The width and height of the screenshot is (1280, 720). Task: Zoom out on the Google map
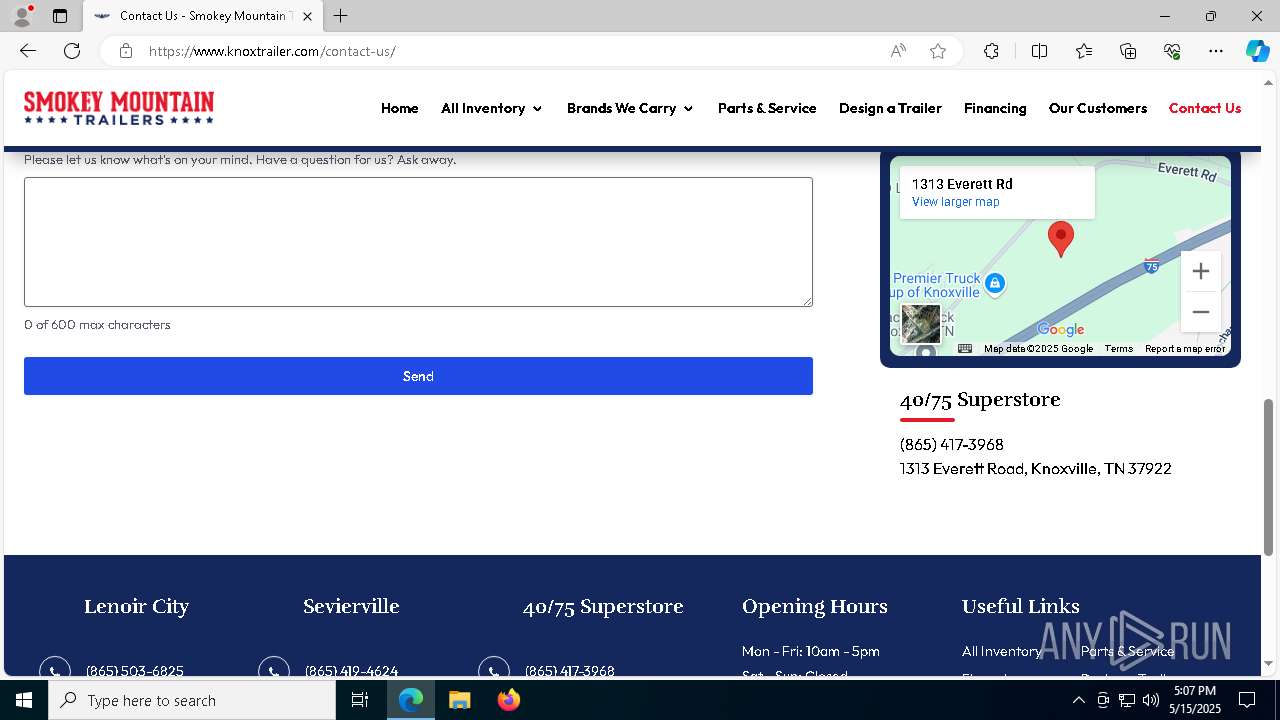point(1201,312)
